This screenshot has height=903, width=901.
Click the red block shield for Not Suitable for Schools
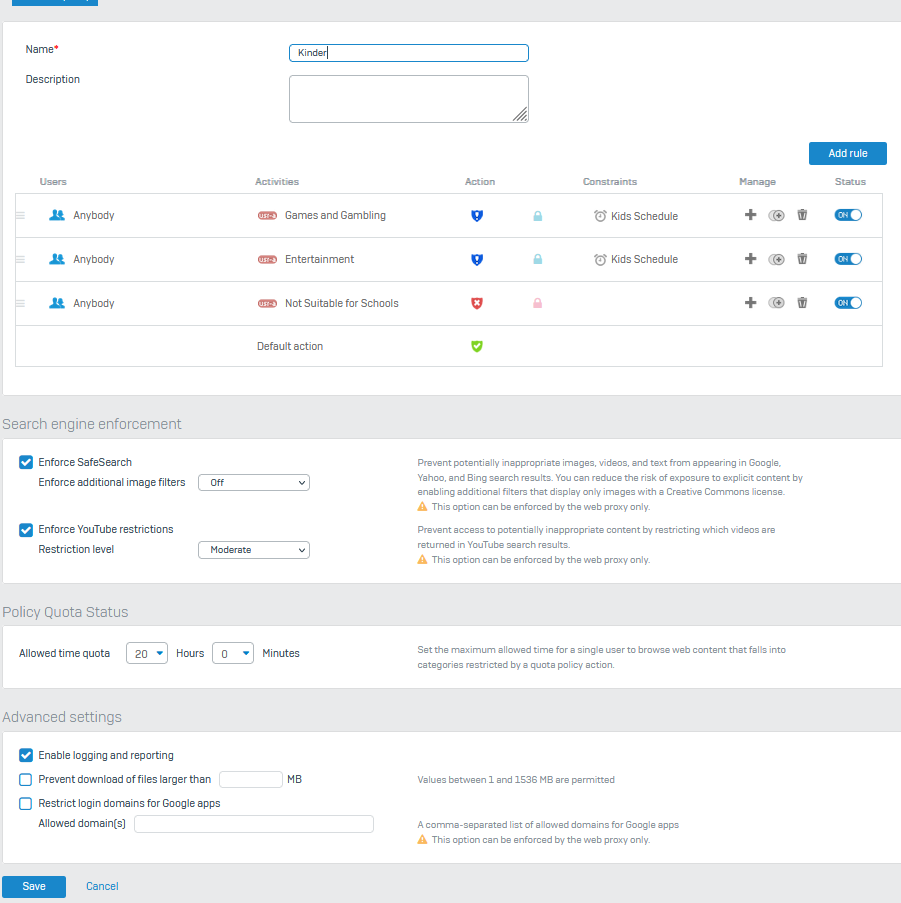click(477, 303)
